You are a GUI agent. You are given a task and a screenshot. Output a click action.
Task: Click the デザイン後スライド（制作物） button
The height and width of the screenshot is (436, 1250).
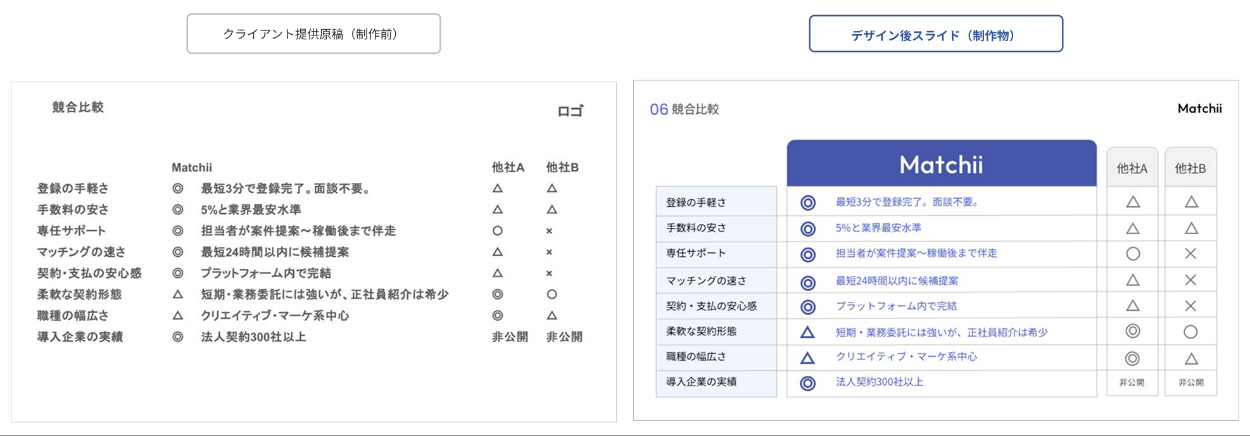pyautogui.click(x=935, y=35)
